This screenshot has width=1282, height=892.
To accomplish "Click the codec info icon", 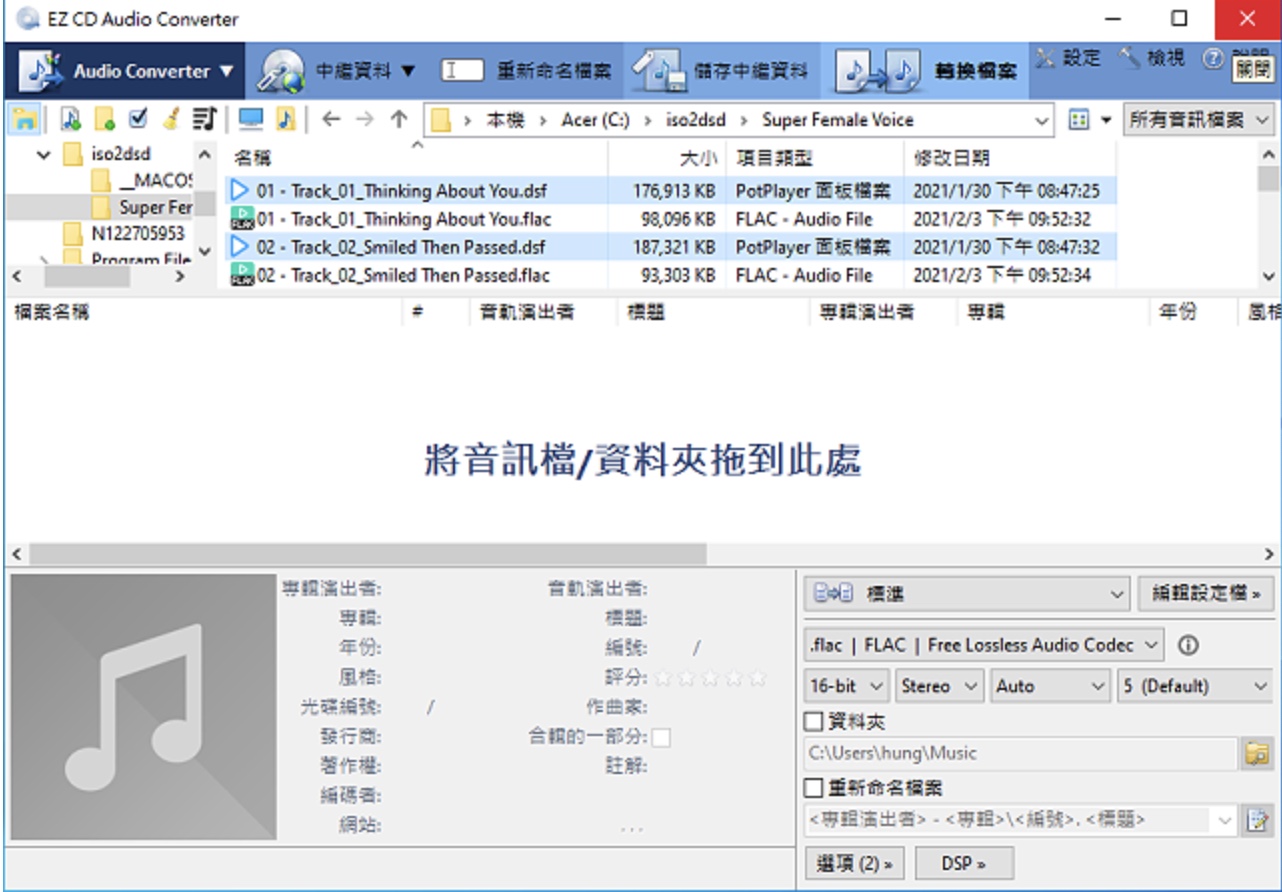I will [x=1188, y=645].
